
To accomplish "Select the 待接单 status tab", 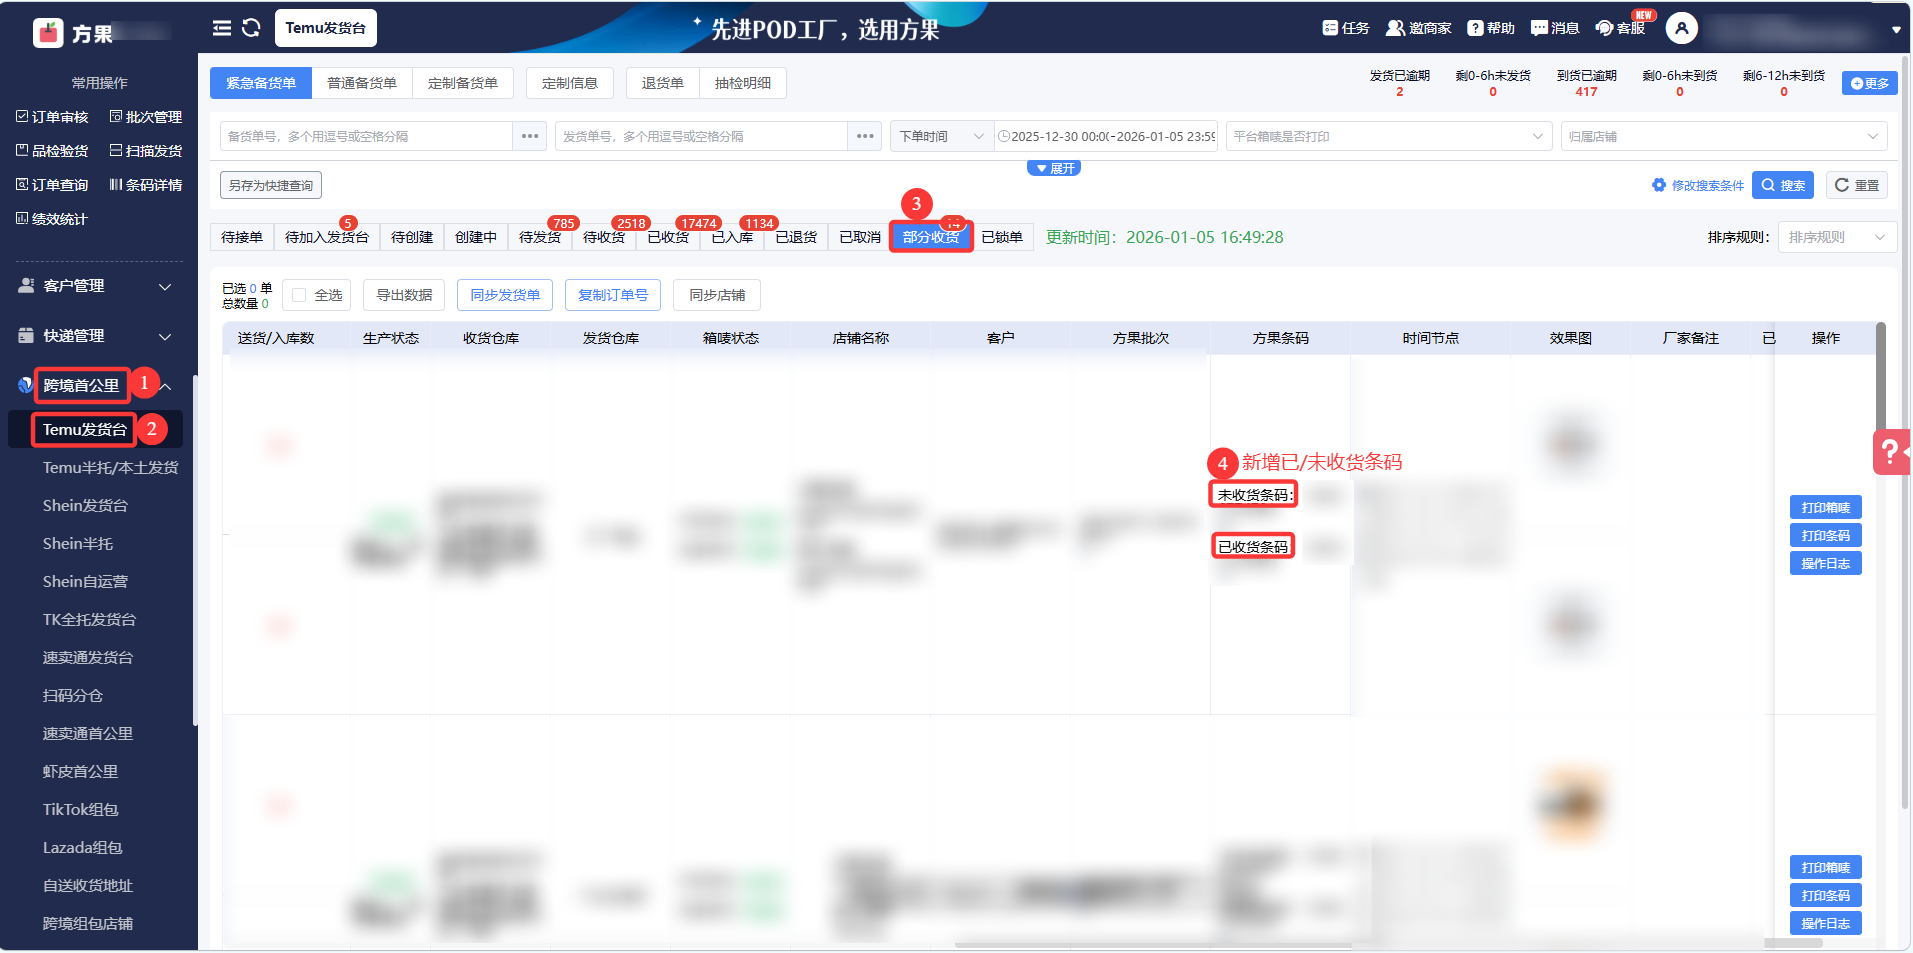I will coord(242,237).
